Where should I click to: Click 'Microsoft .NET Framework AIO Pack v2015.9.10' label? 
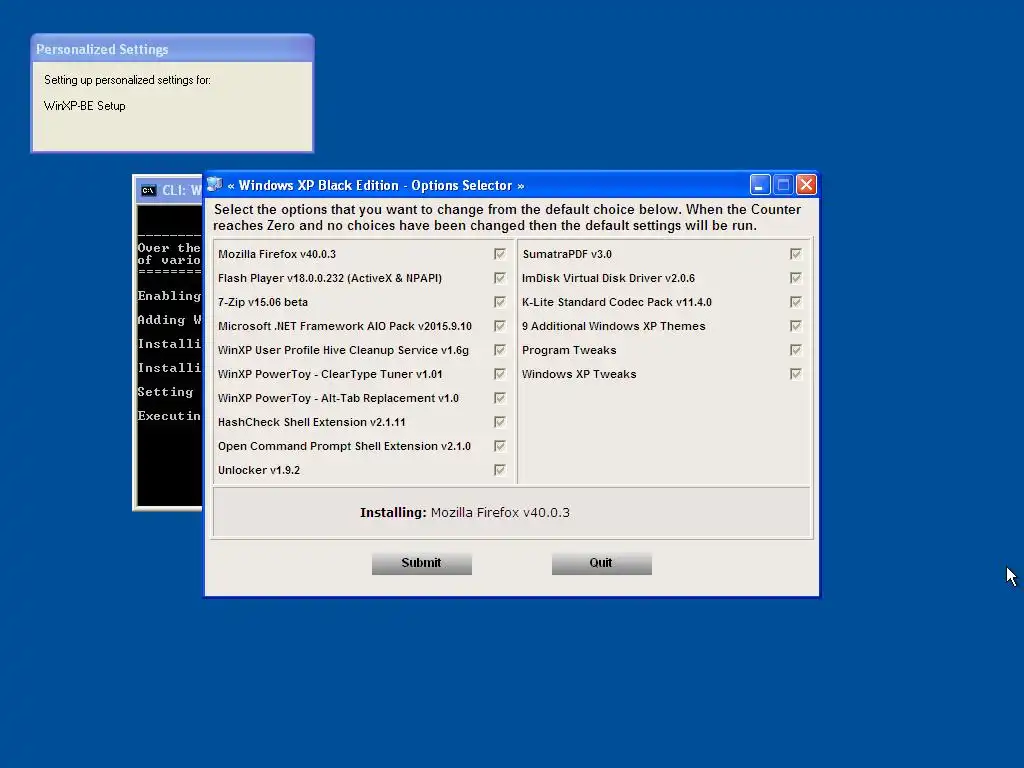(345, 326)
